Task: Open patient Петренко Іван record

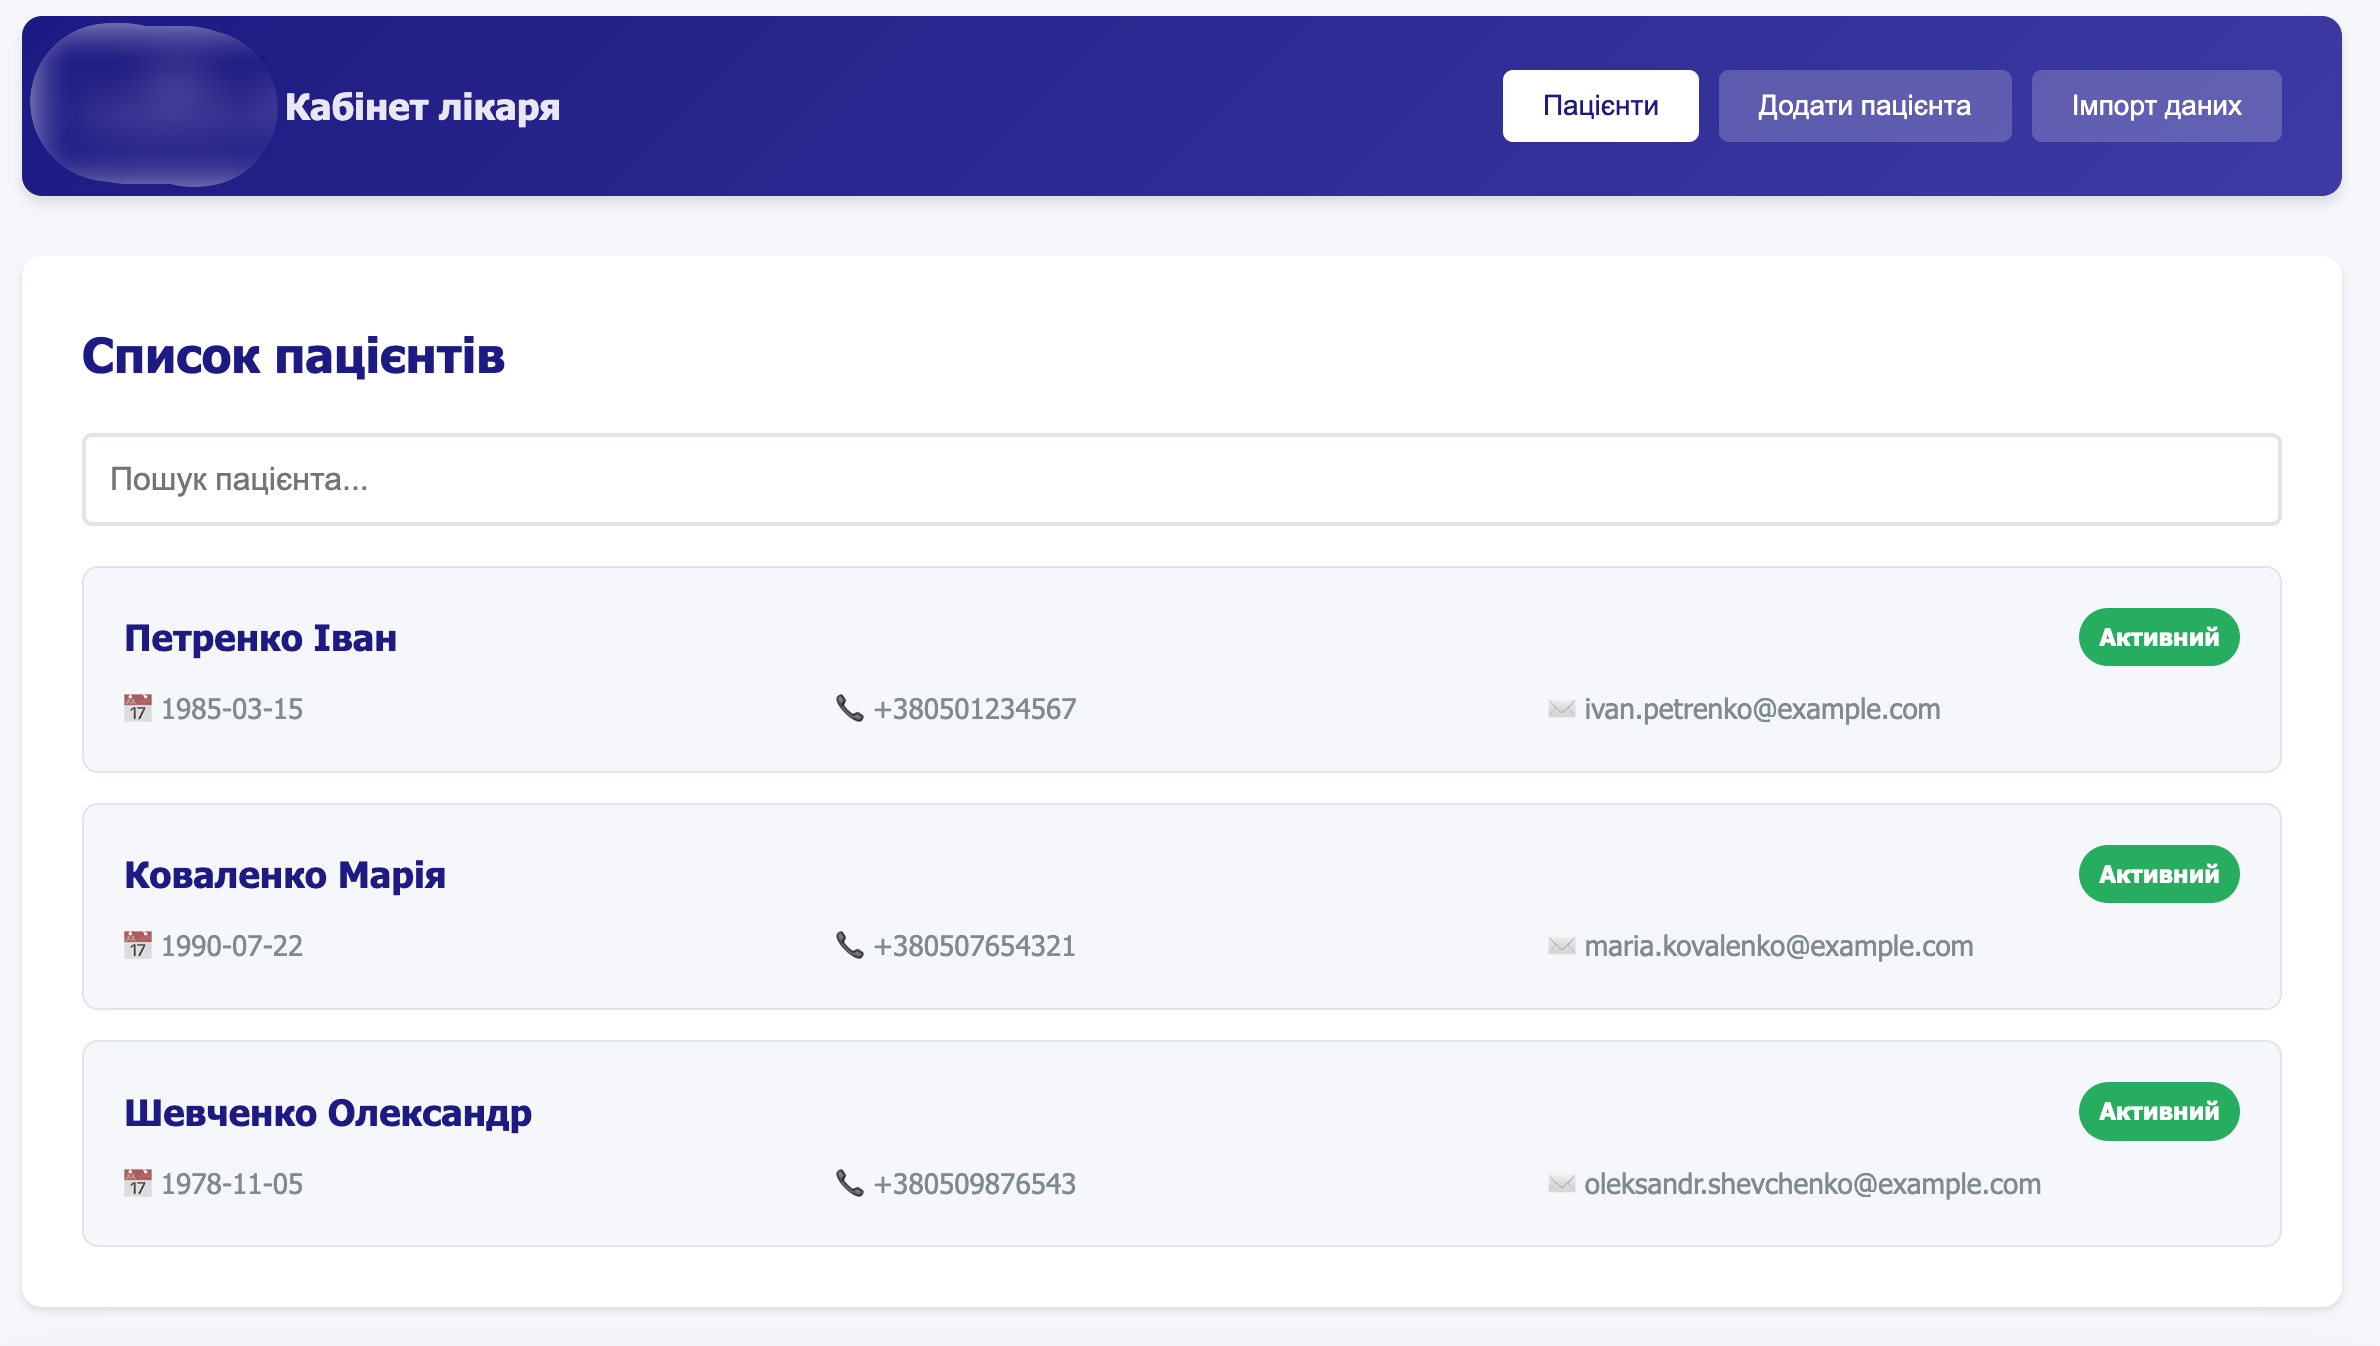Action: [x=260, y=638]
